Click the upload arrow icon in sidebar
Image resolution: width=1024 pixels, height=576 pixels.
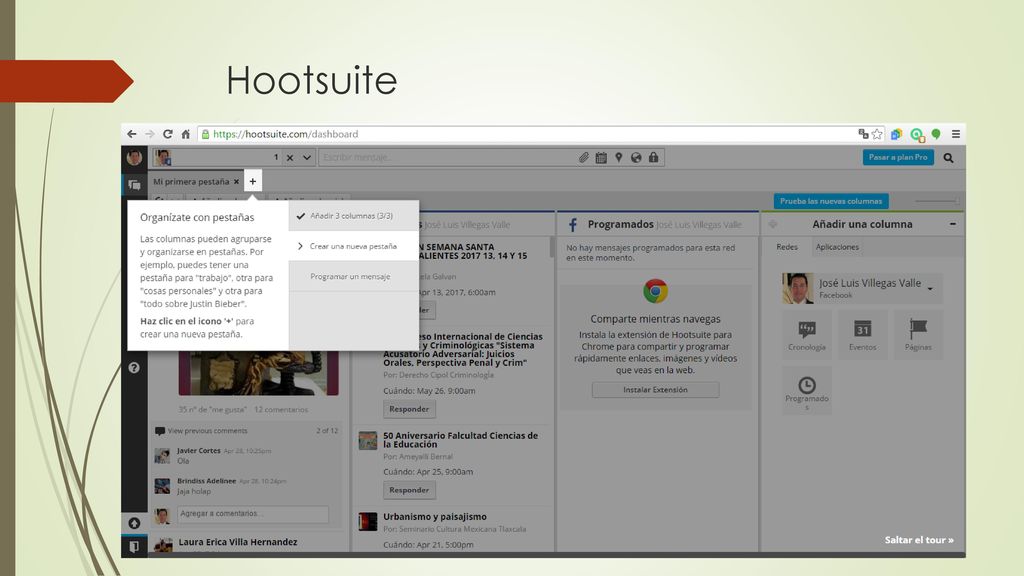(134, 523)
